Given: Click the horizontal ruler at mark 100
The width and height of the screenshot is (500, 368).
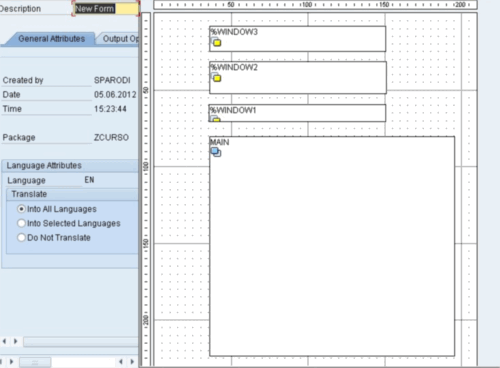Looking at the screenshot, I should [306, 5].
